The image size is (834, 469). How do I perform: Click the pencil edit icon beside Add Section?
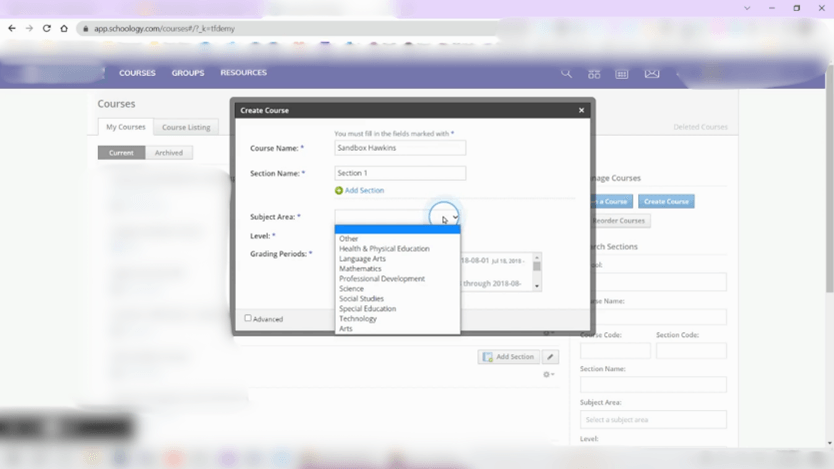click(x=551, y=357)
